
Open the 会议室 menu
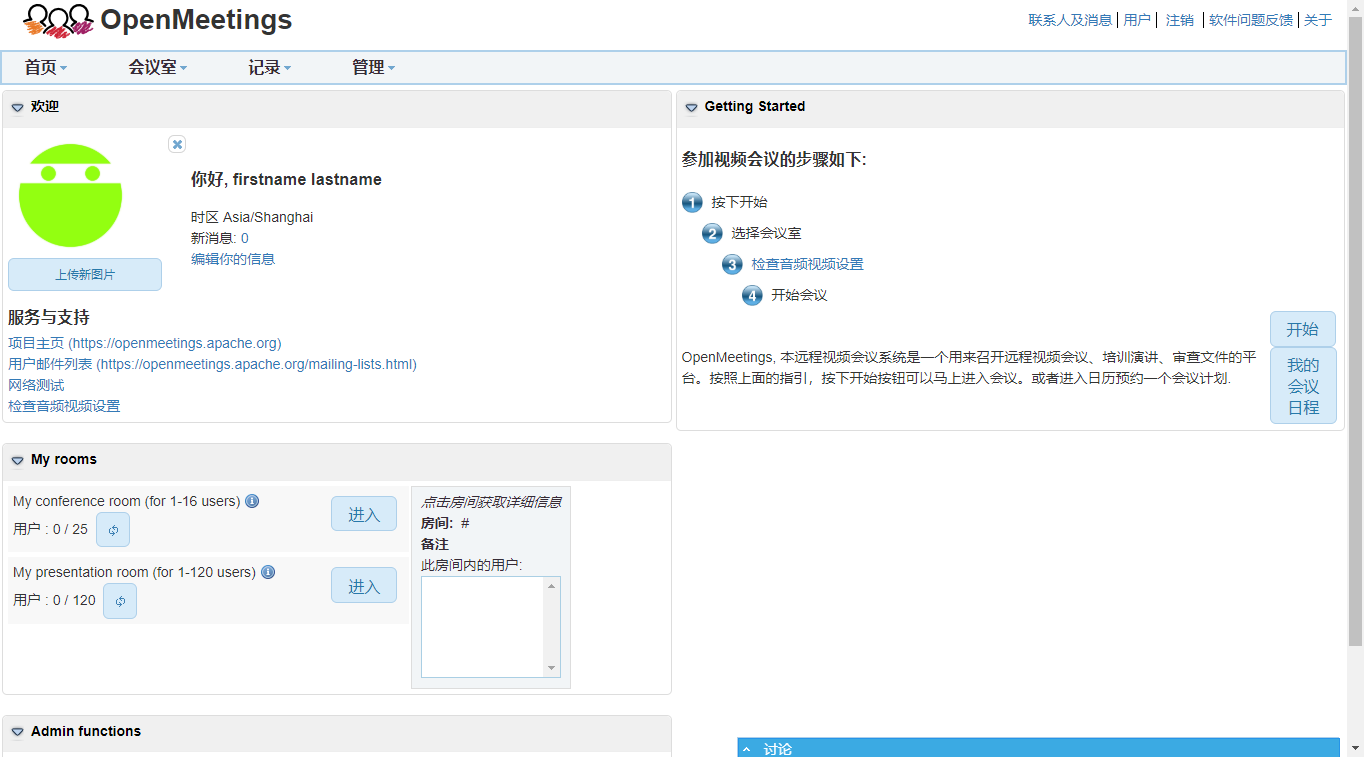point(158,67)
